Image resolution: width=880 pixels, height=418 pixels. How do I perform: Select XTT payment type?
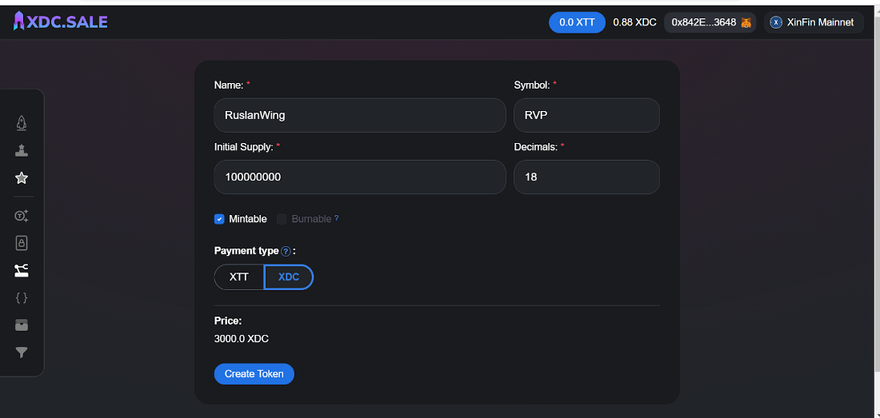click(x=239, y=277)
